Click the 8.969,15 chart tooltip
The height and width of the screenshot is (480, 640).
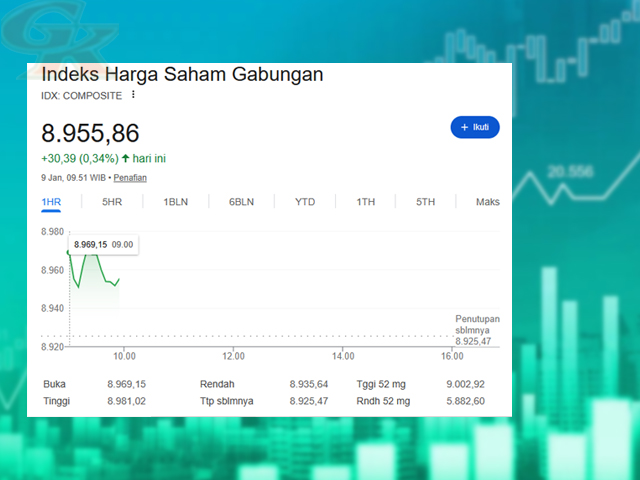pyautogui.click(x=103, y=244)
